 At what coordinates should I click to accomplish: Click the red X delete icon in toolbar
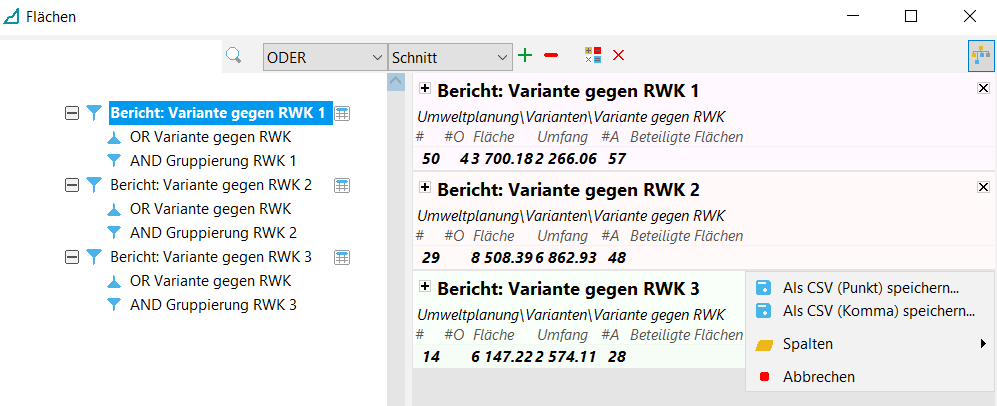tap(619, 56)
